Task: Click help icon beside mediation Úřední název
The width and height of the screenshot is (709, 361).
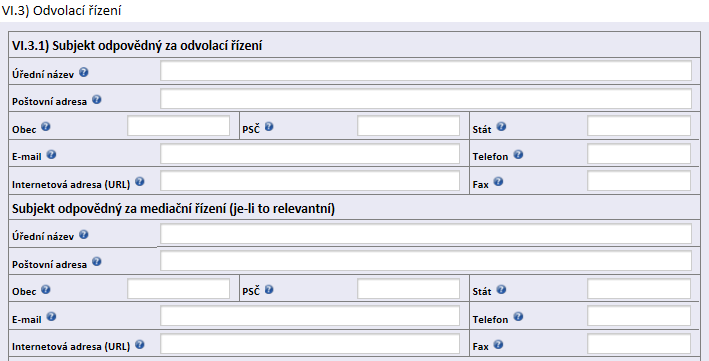Action: pyautogui.click(x=84, y=234)
